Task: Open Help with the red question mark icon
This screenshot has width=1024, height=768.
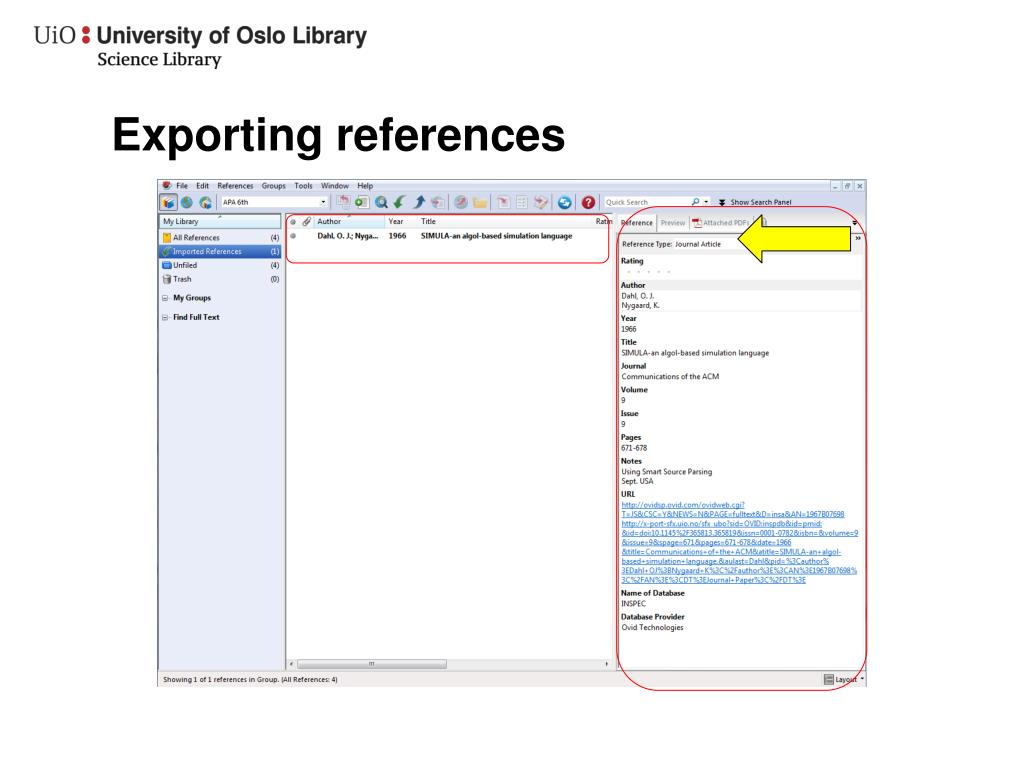Action: (x=588, y=202)
